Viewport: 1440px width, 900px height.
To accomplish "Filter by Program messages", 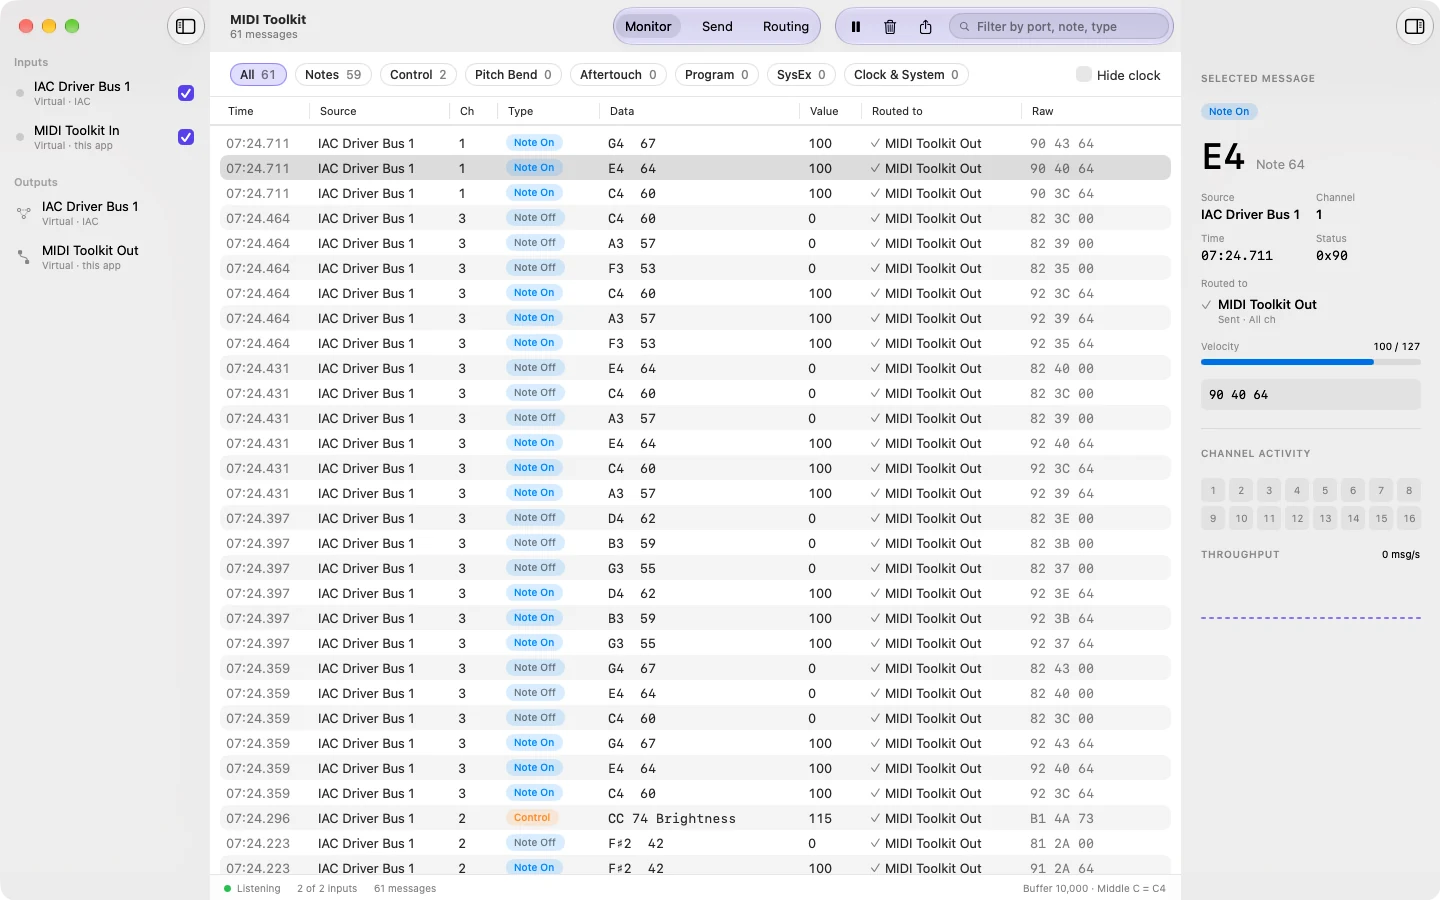I will point(717,75).
